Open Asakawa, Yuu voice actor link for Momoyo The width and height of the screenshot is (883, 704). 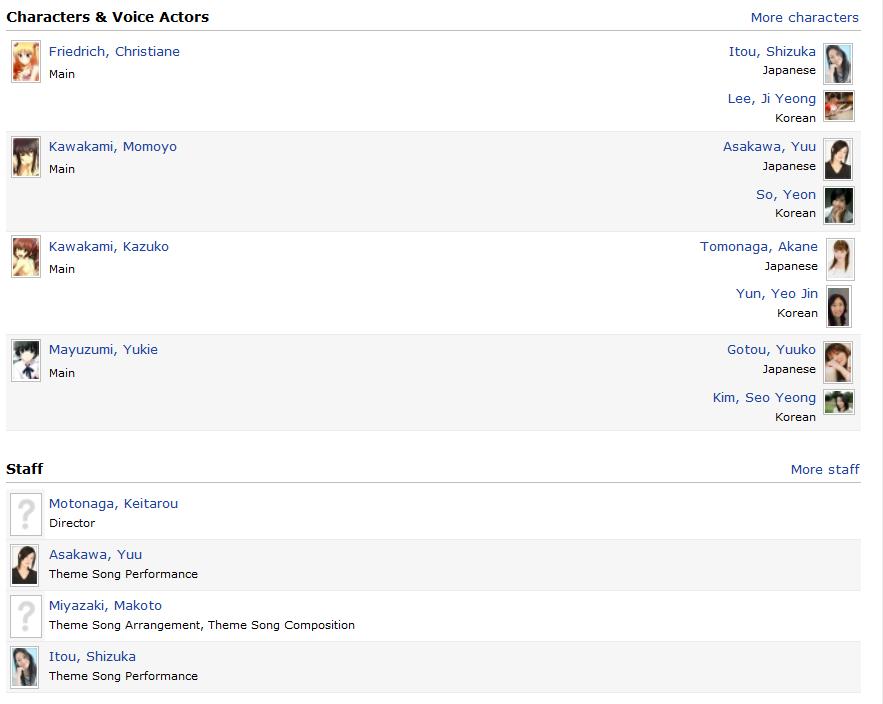[769, 146]
